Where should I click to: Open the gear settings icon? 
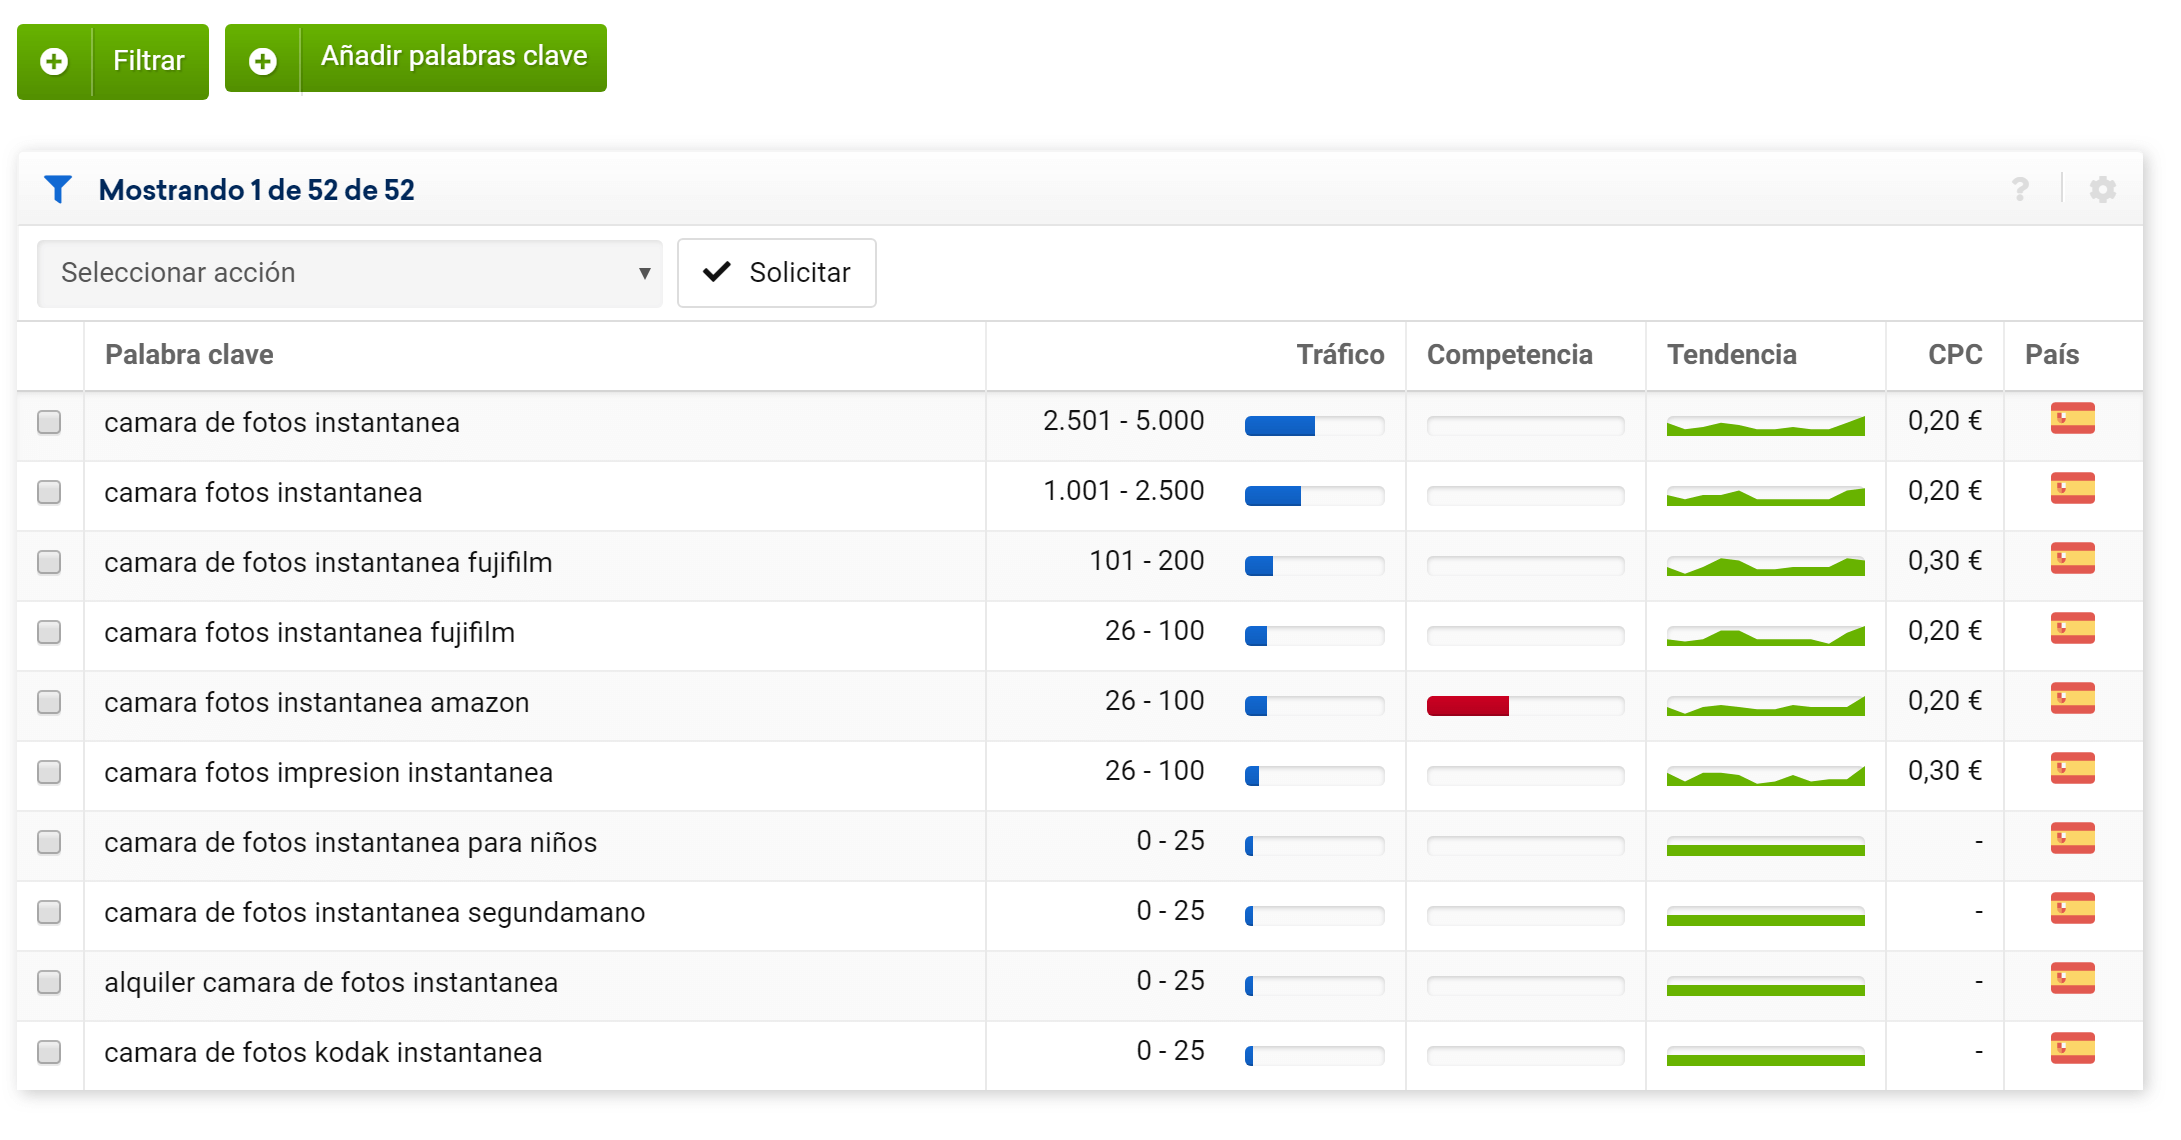2102,189
